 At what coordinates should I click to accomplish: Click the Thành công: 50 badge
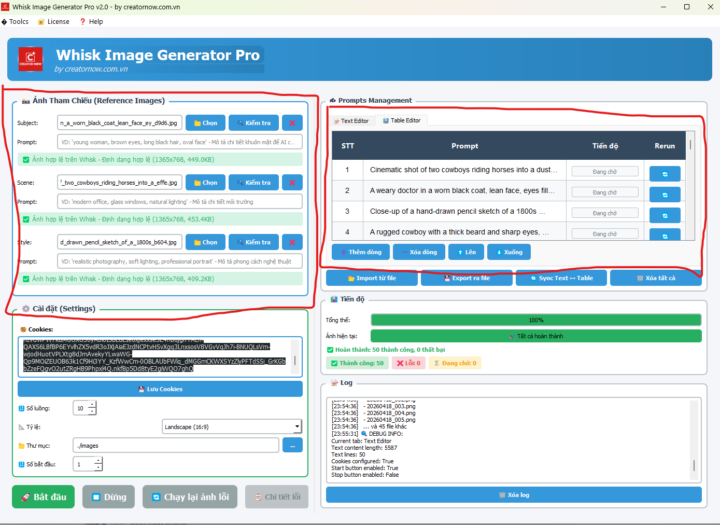point(357,363)
